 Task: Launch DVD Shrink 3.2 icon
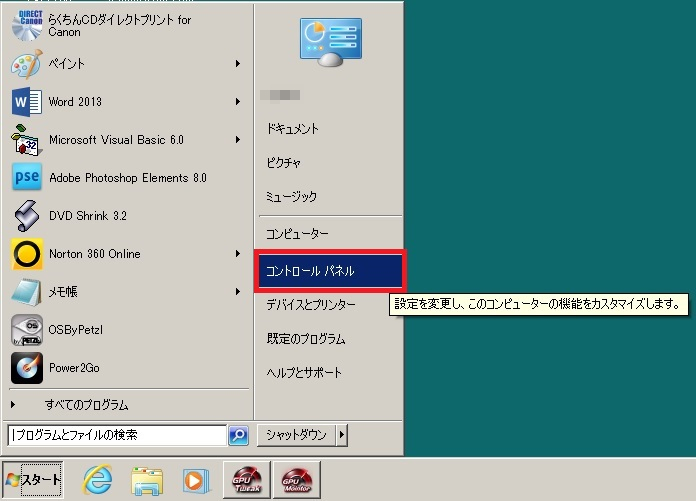tap(26, 216)
